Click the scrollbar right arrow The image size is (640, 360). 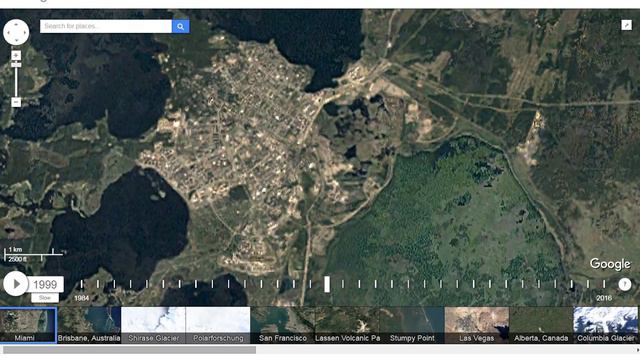coord(637,350)
